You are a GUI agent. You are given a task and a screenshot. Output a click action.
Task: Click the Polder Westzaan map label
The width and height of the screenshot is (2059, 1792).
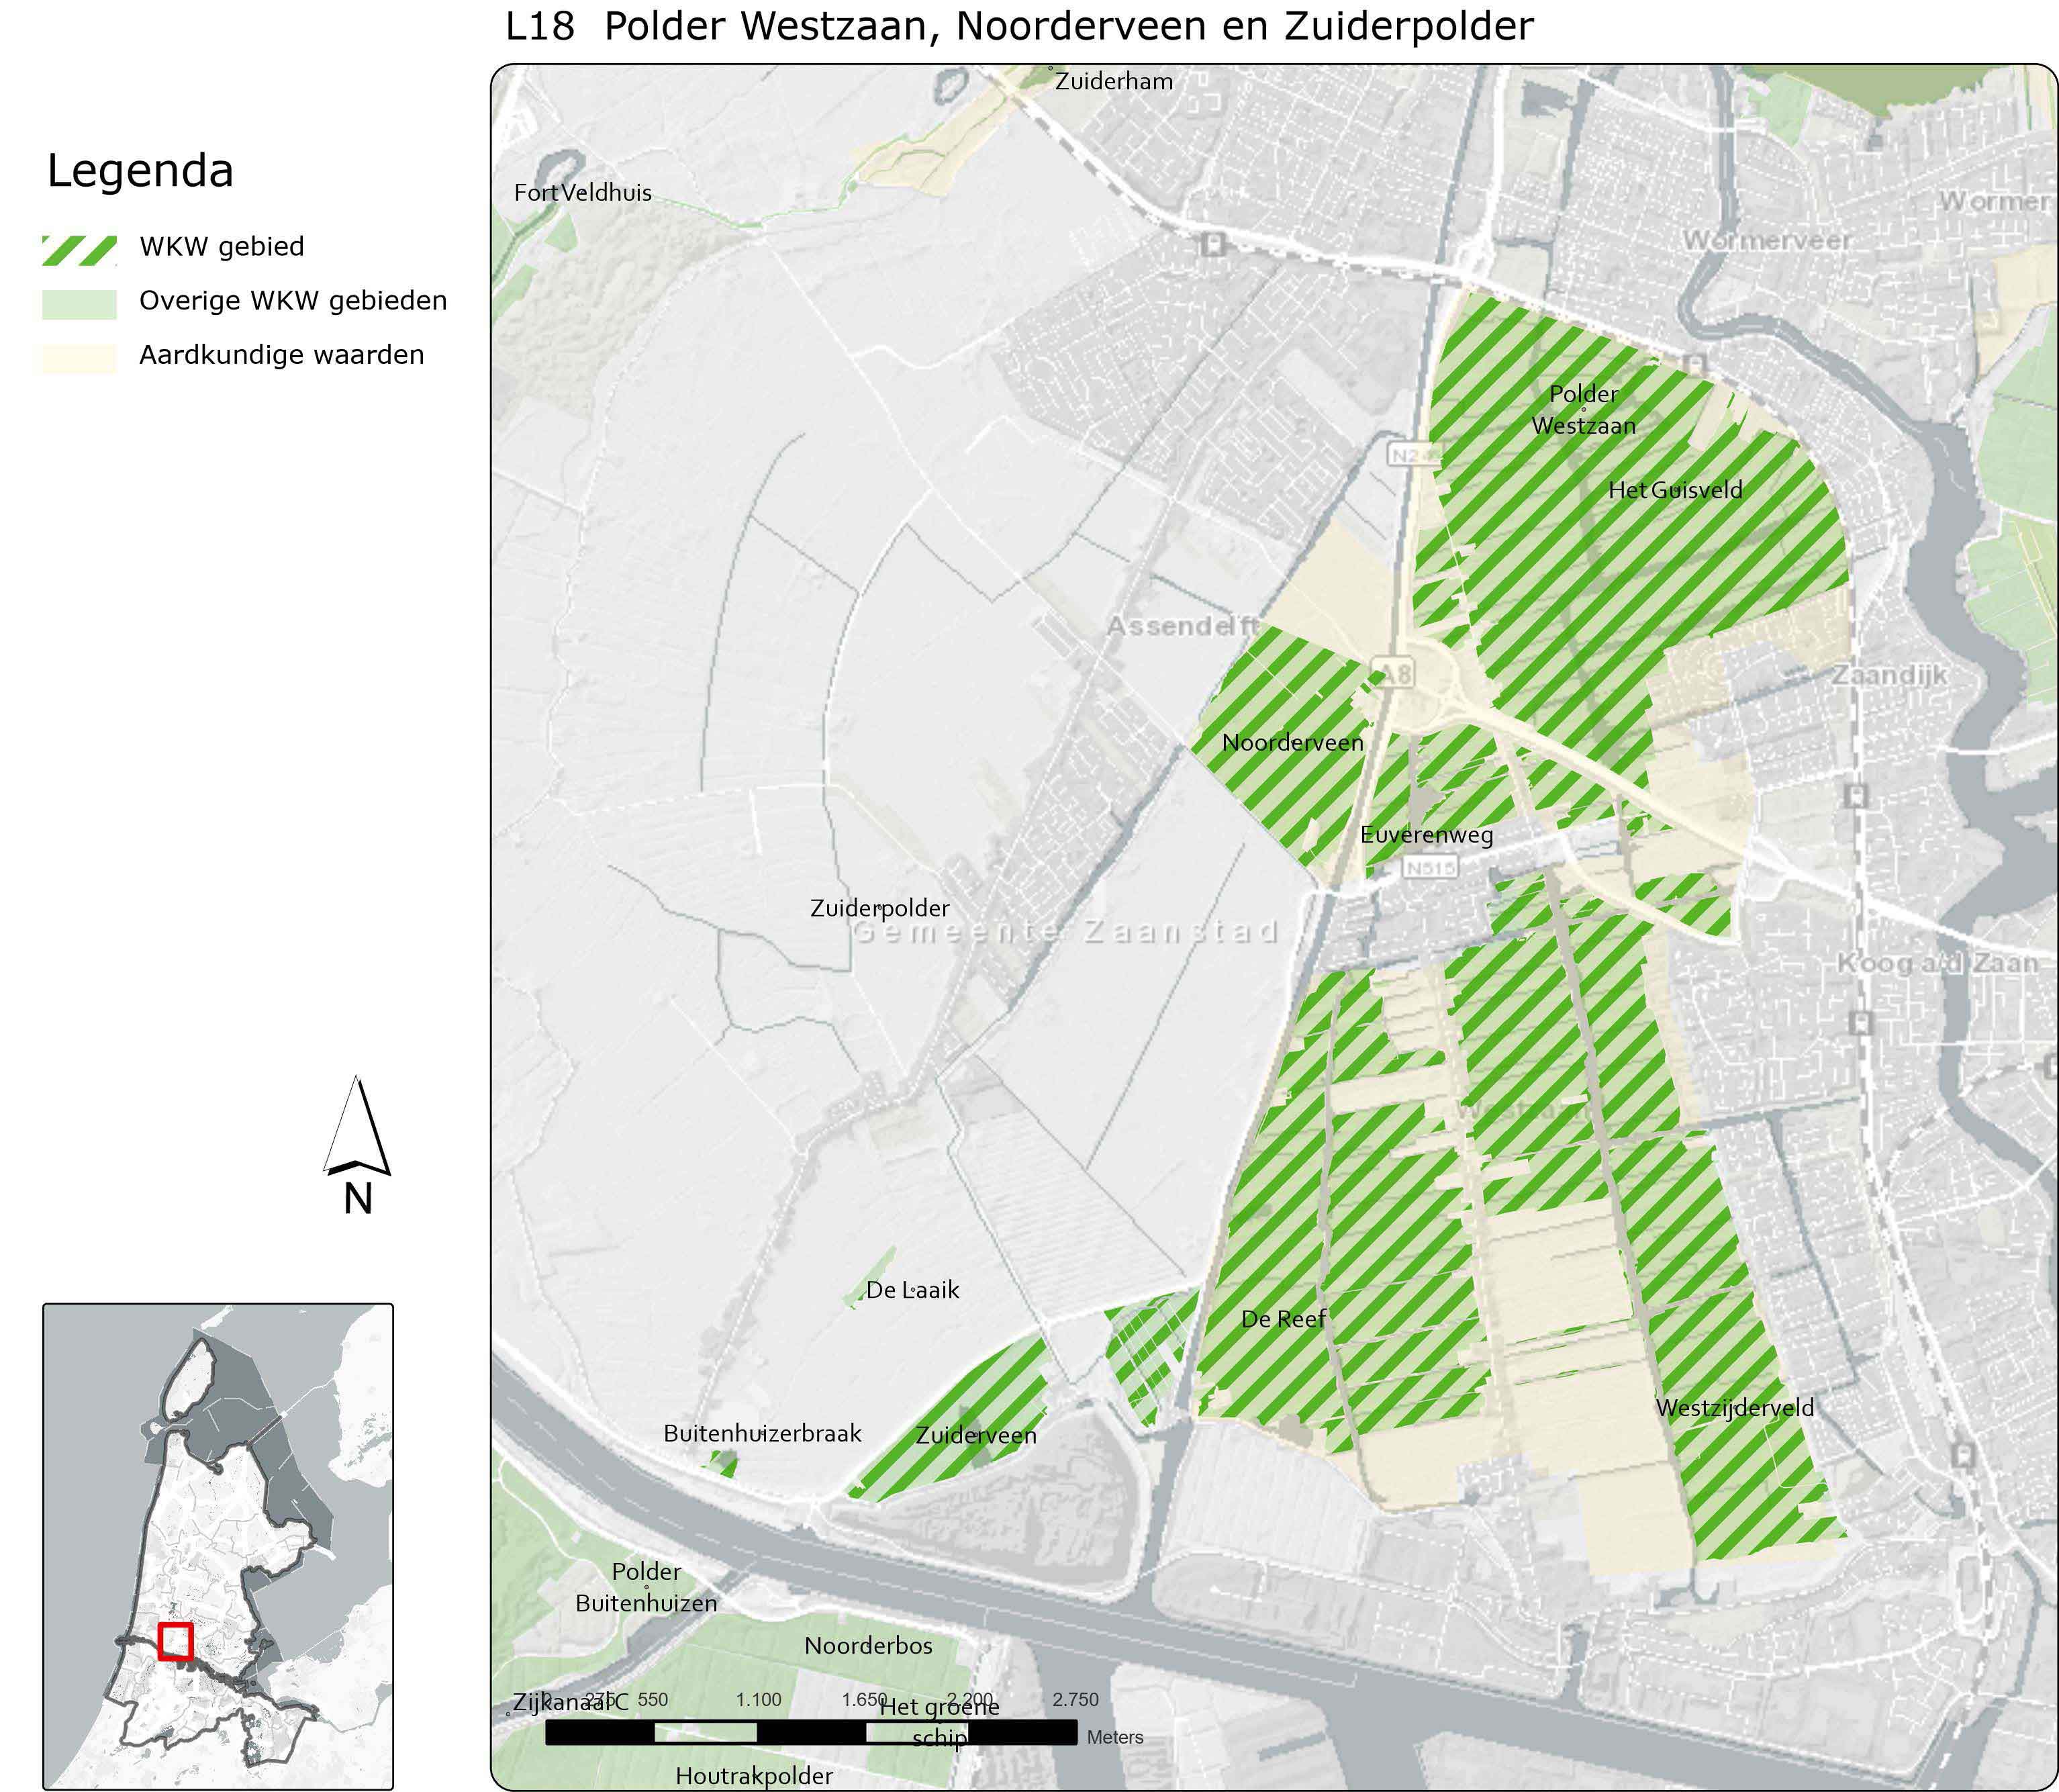(1583, 409)
